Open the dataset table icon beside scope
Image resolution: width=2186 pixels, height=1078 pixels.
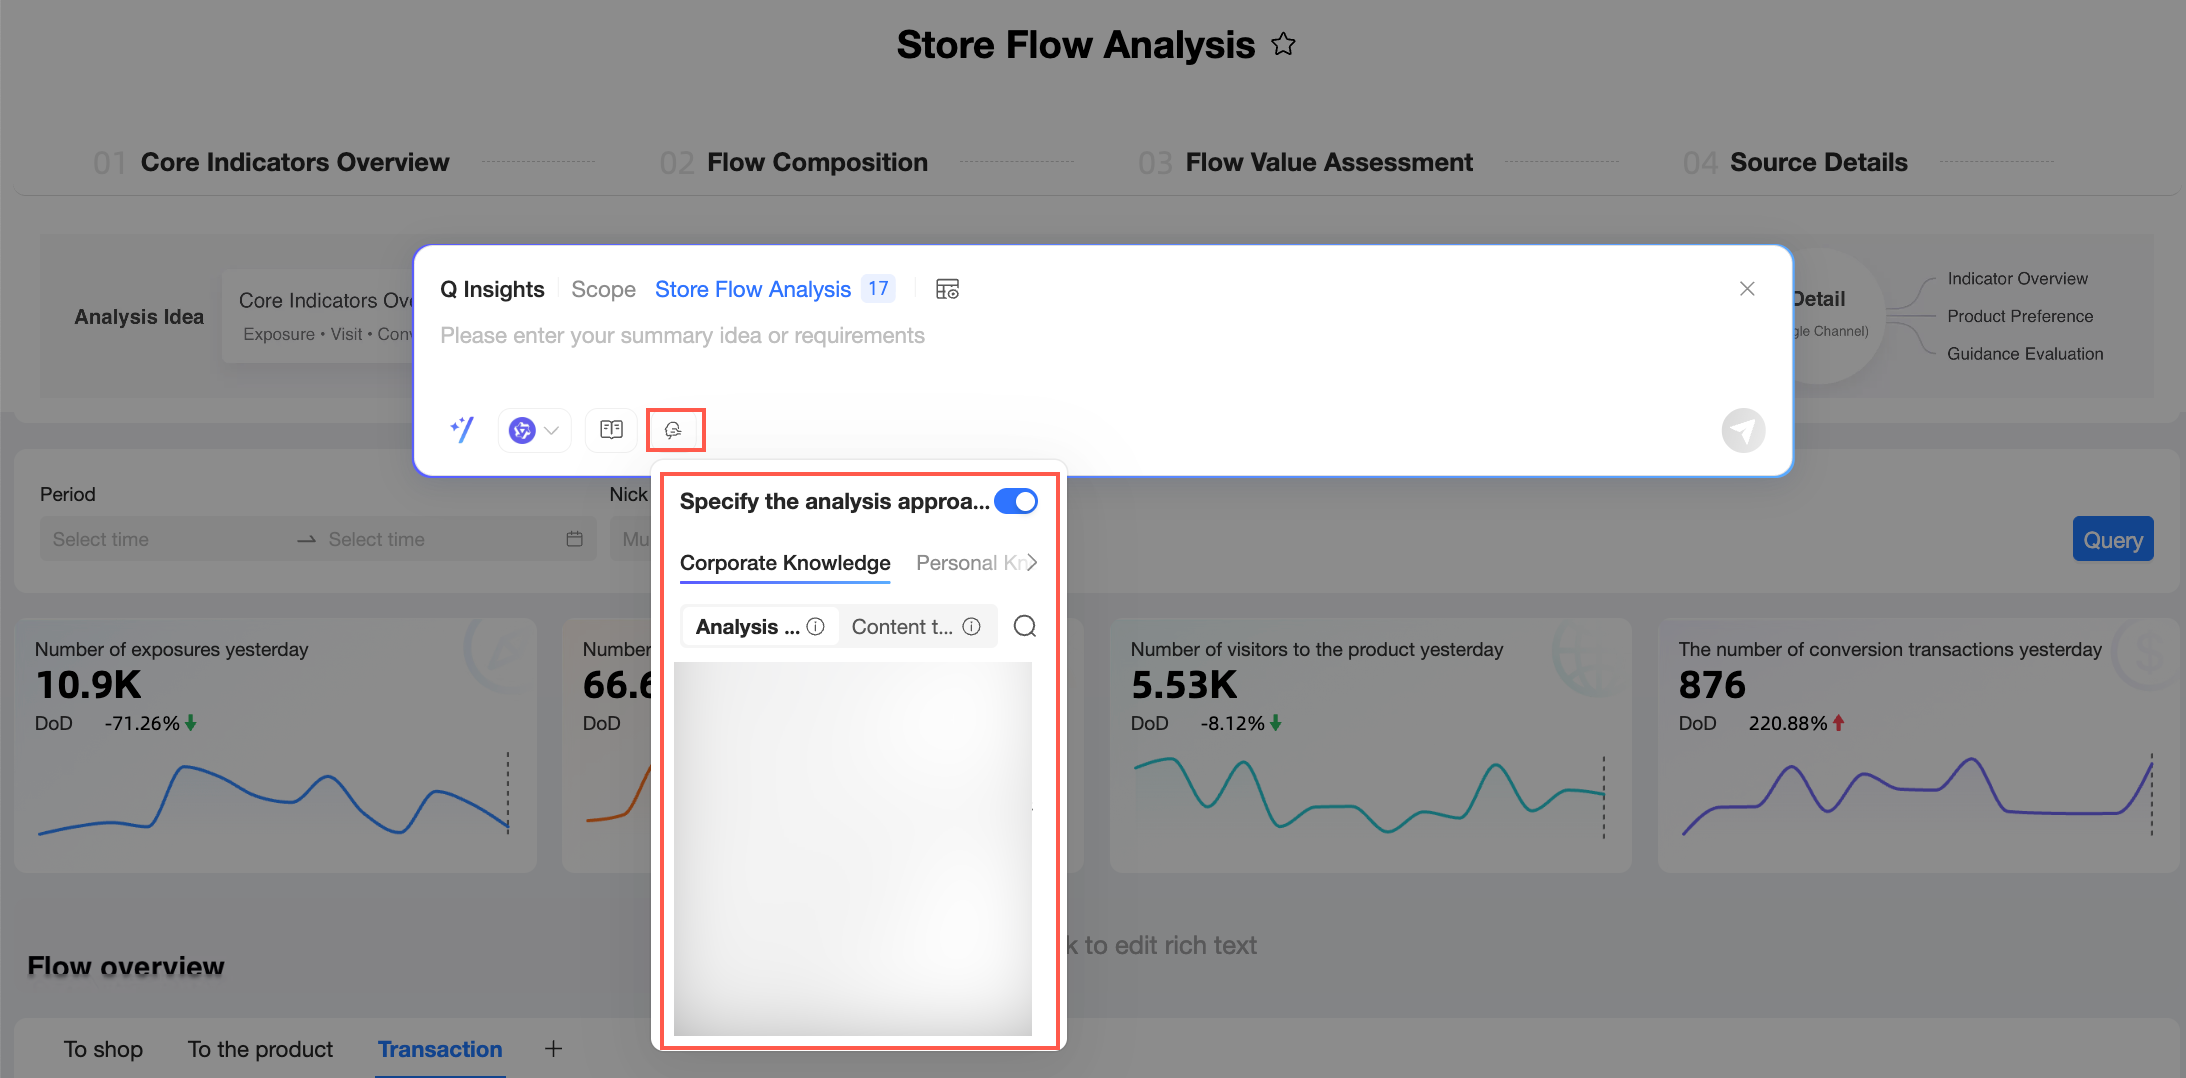pos(947,289)
